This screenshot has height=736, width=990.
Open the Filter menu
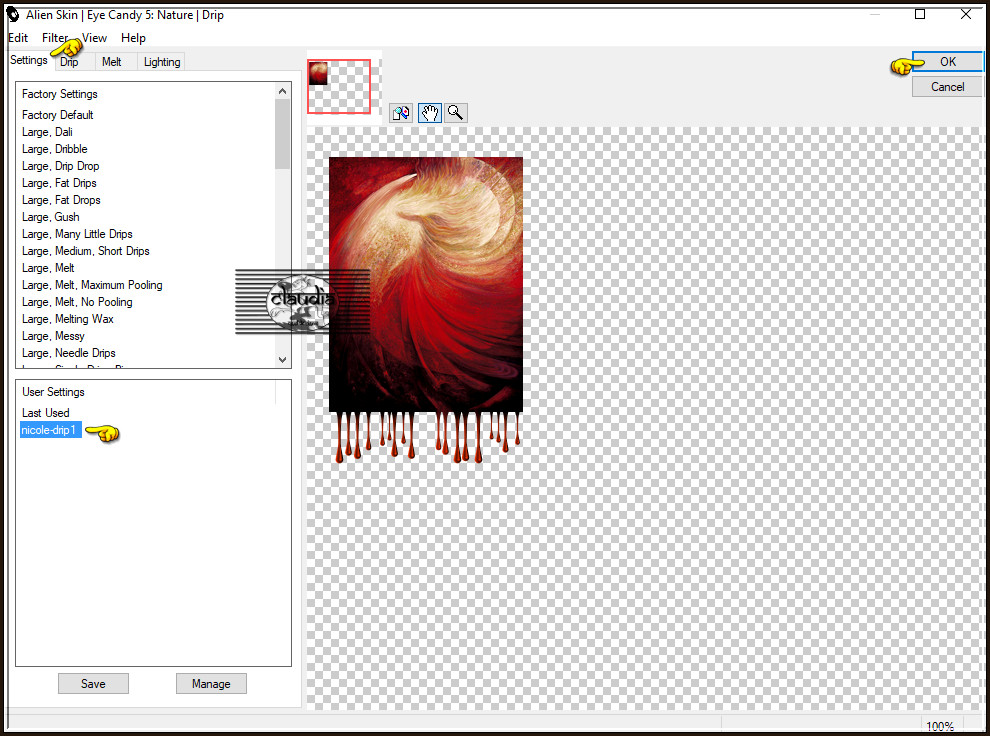(55, 38)
